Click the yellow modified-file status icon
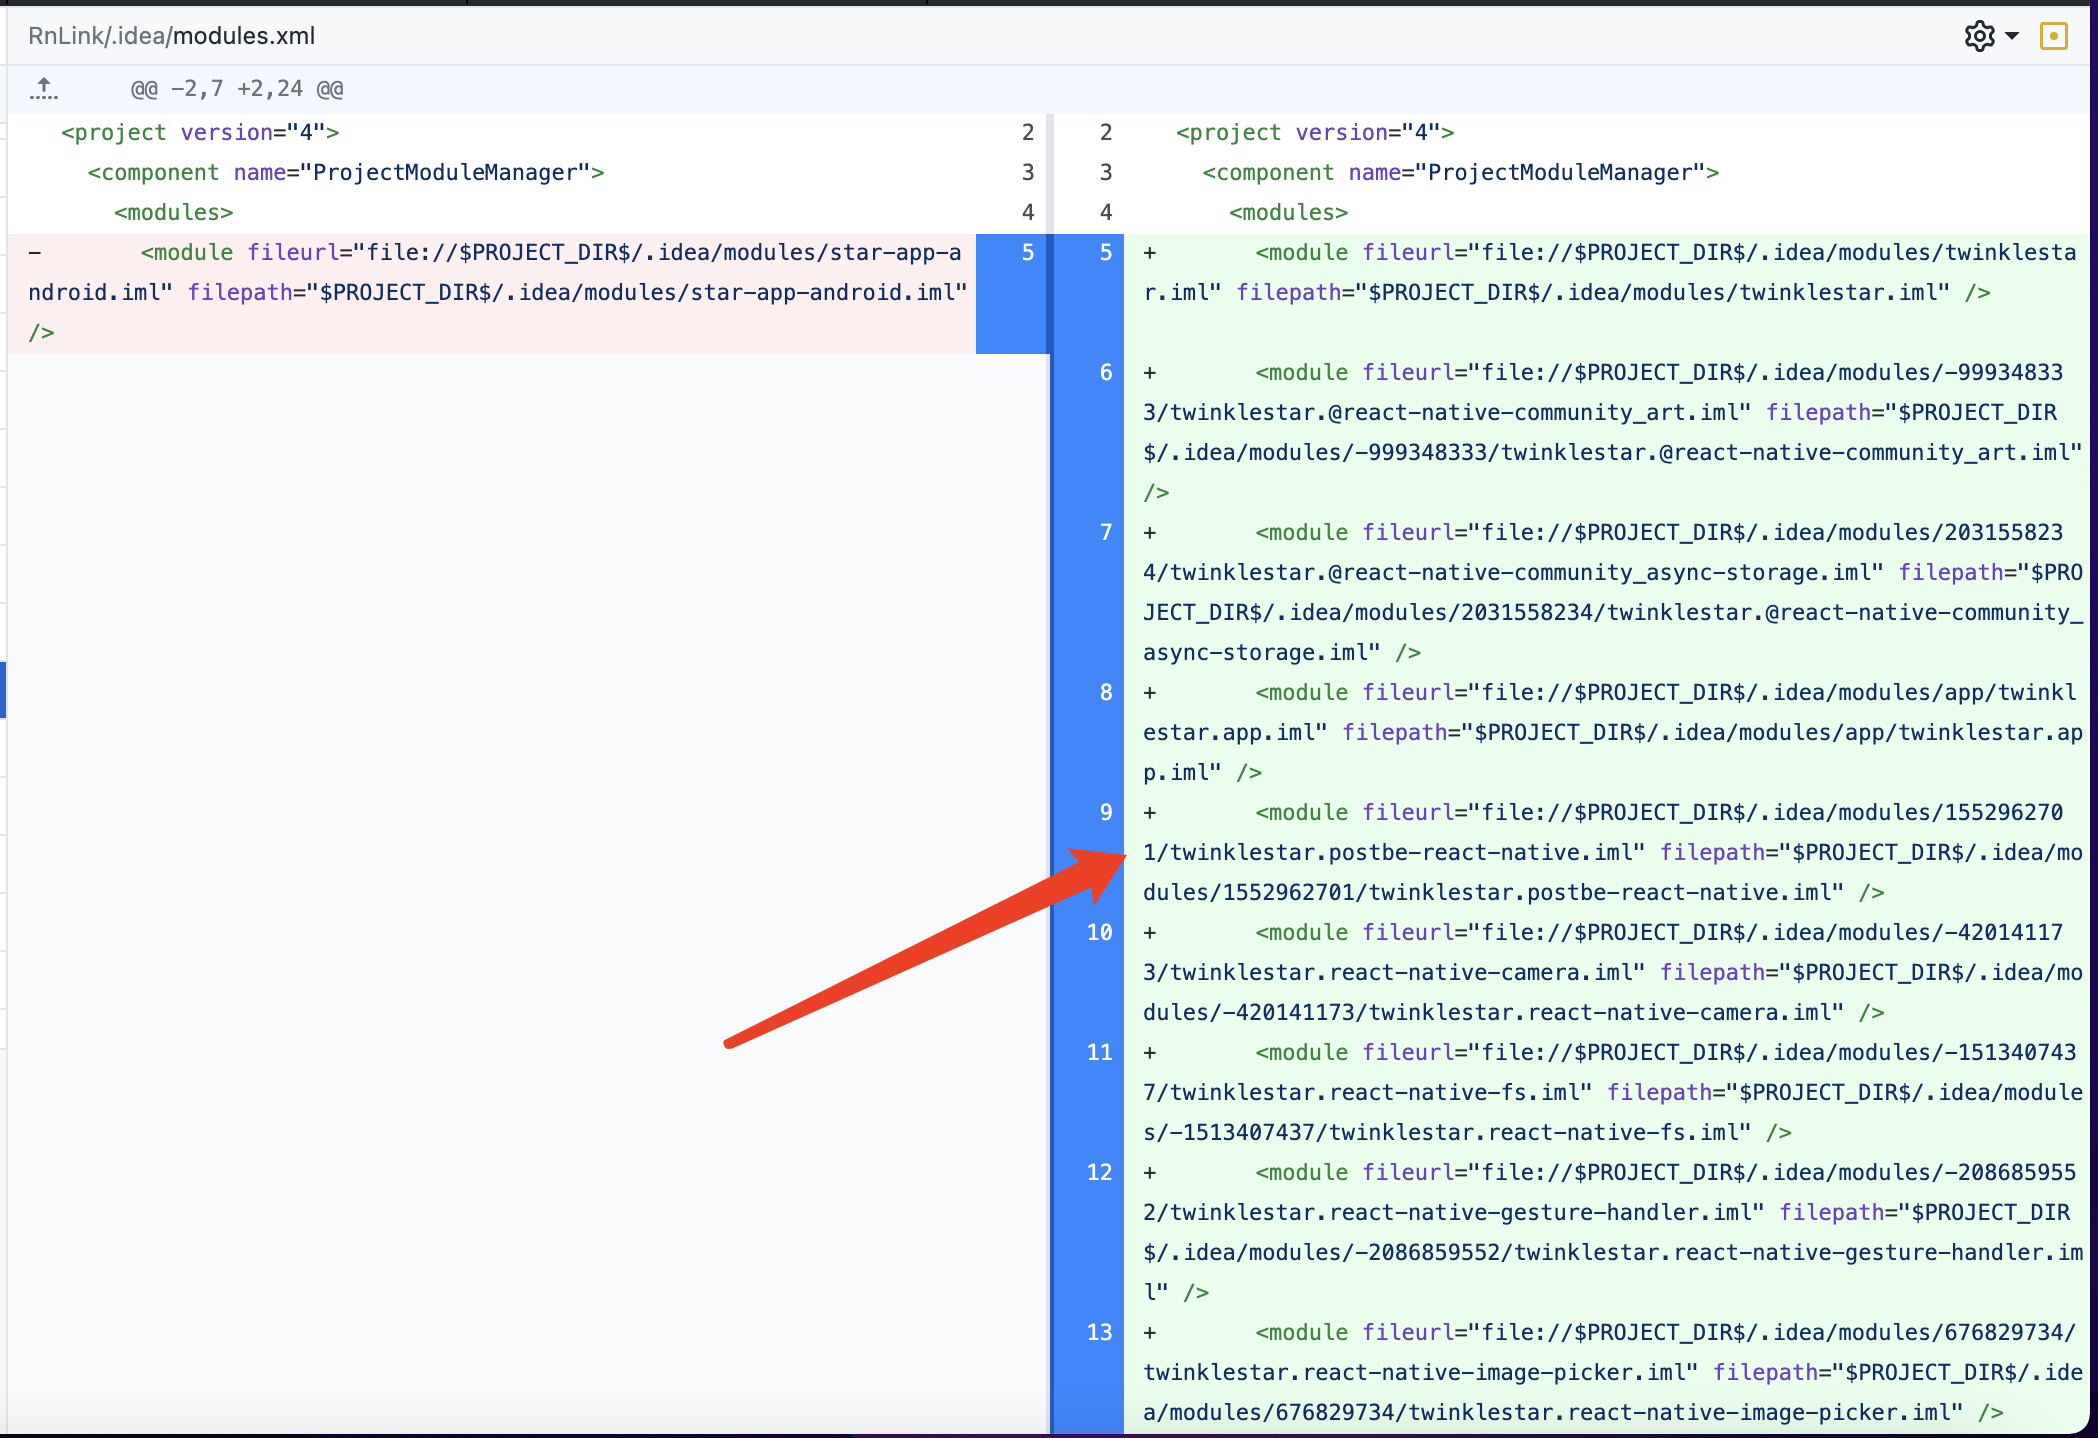2098x1438 pixels. (2053, 36)
